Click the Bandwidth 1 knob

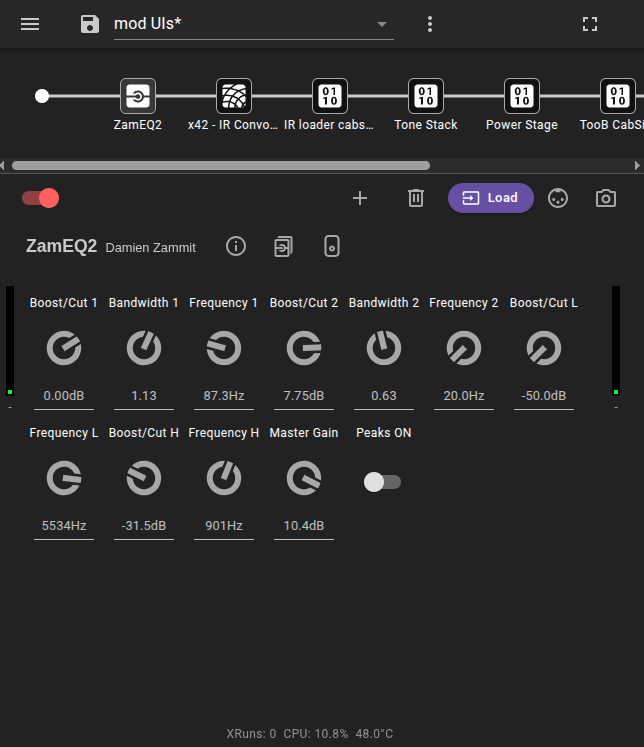tap(144, 348)
